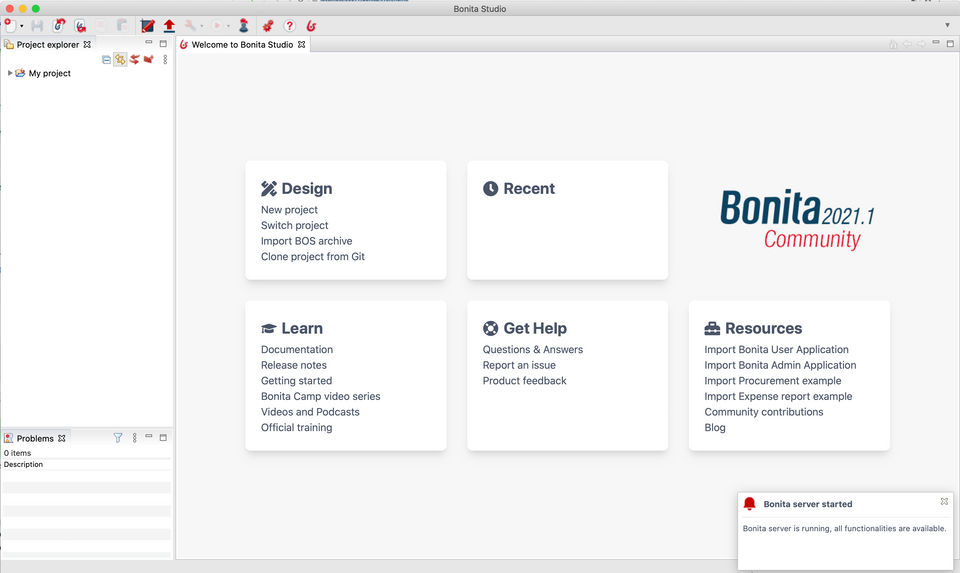Open the UI Designer pencil icon
The height and width of the screenshot is (573, 960).
pyautogui.click(x=148, y=25)
